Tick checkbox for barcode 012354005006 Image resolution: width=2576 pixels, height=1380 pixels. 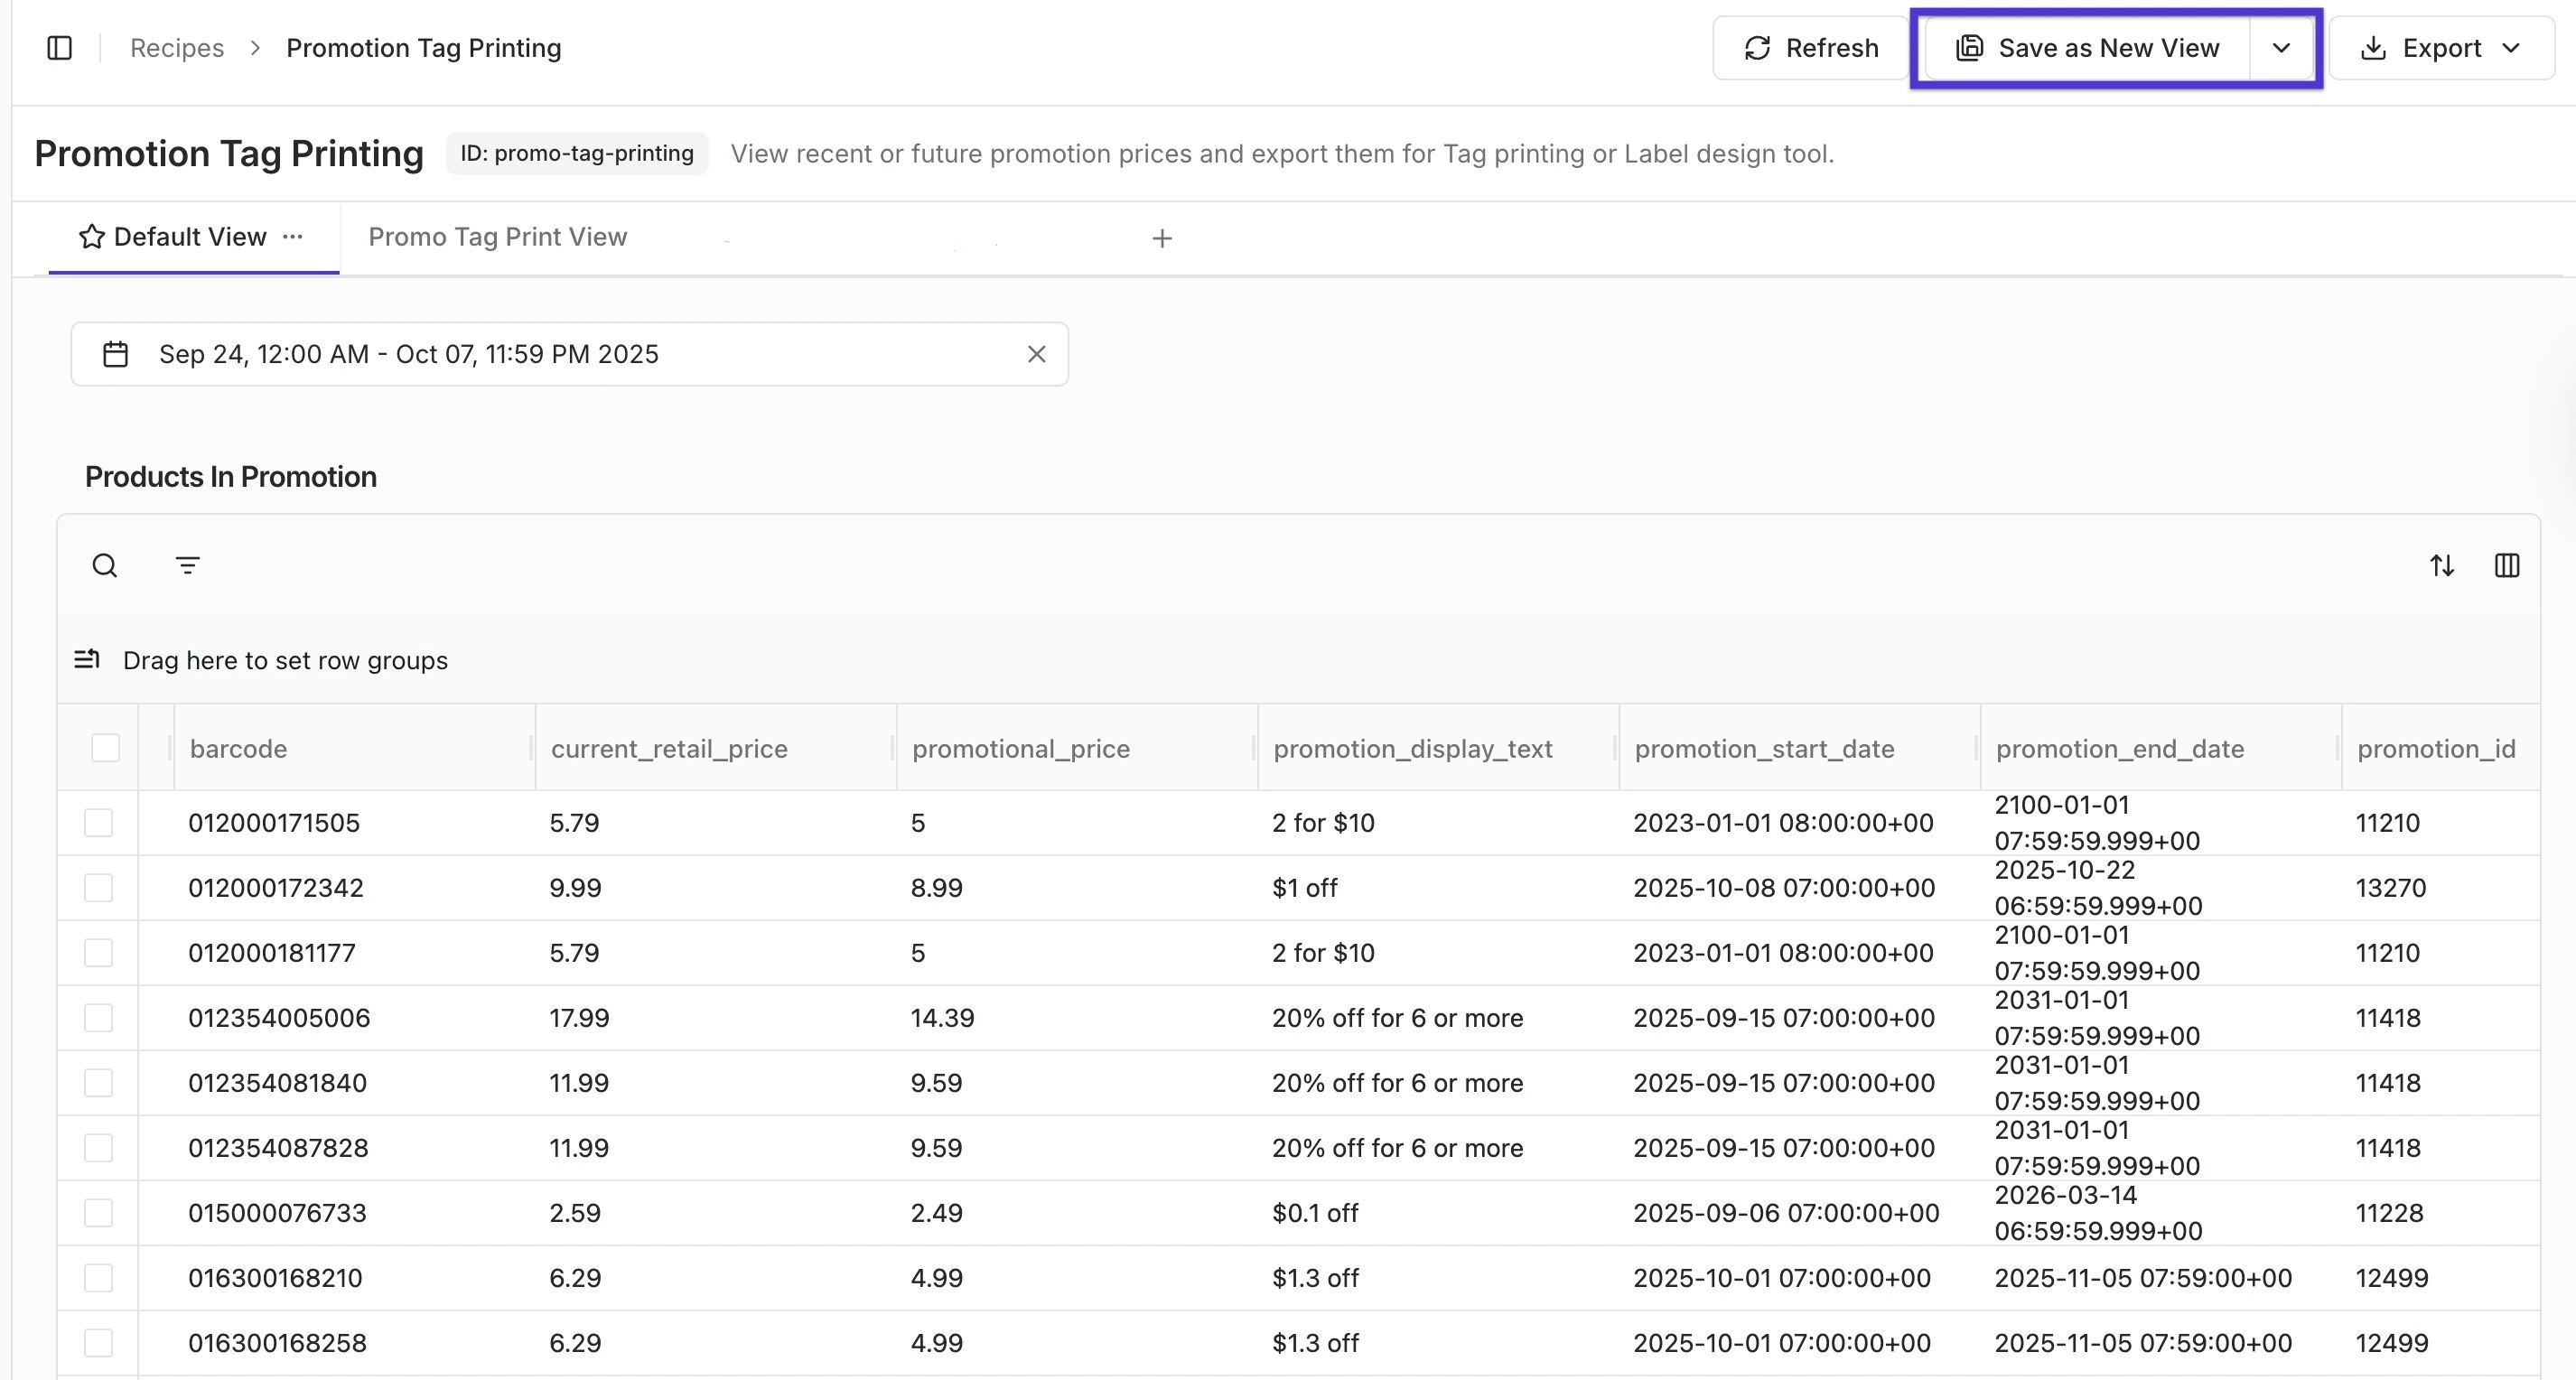(98, 1018)
